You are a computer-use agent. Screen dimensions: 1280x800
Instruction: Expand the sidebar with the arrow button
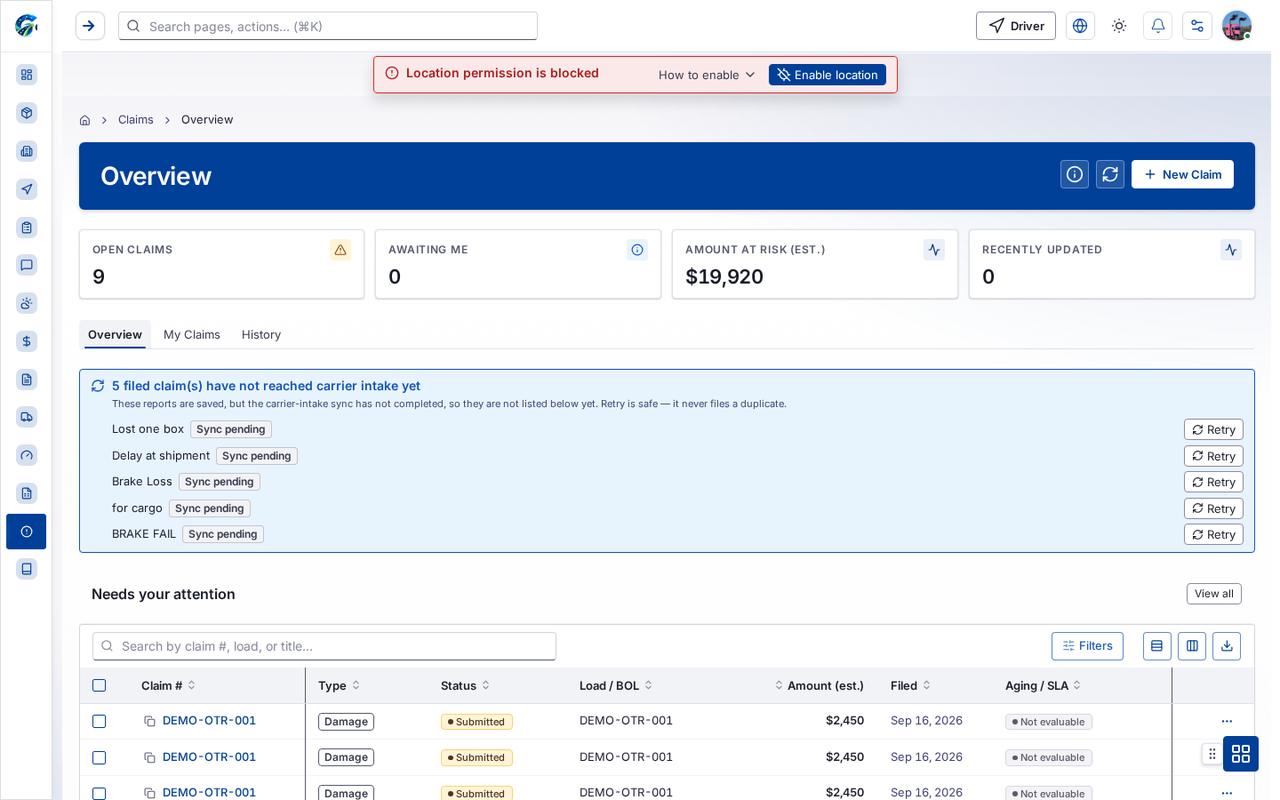point(90,26)
